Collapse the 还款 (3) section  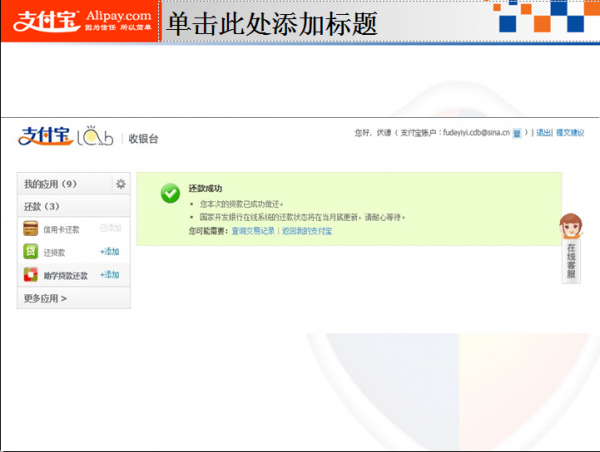[42, 206]
